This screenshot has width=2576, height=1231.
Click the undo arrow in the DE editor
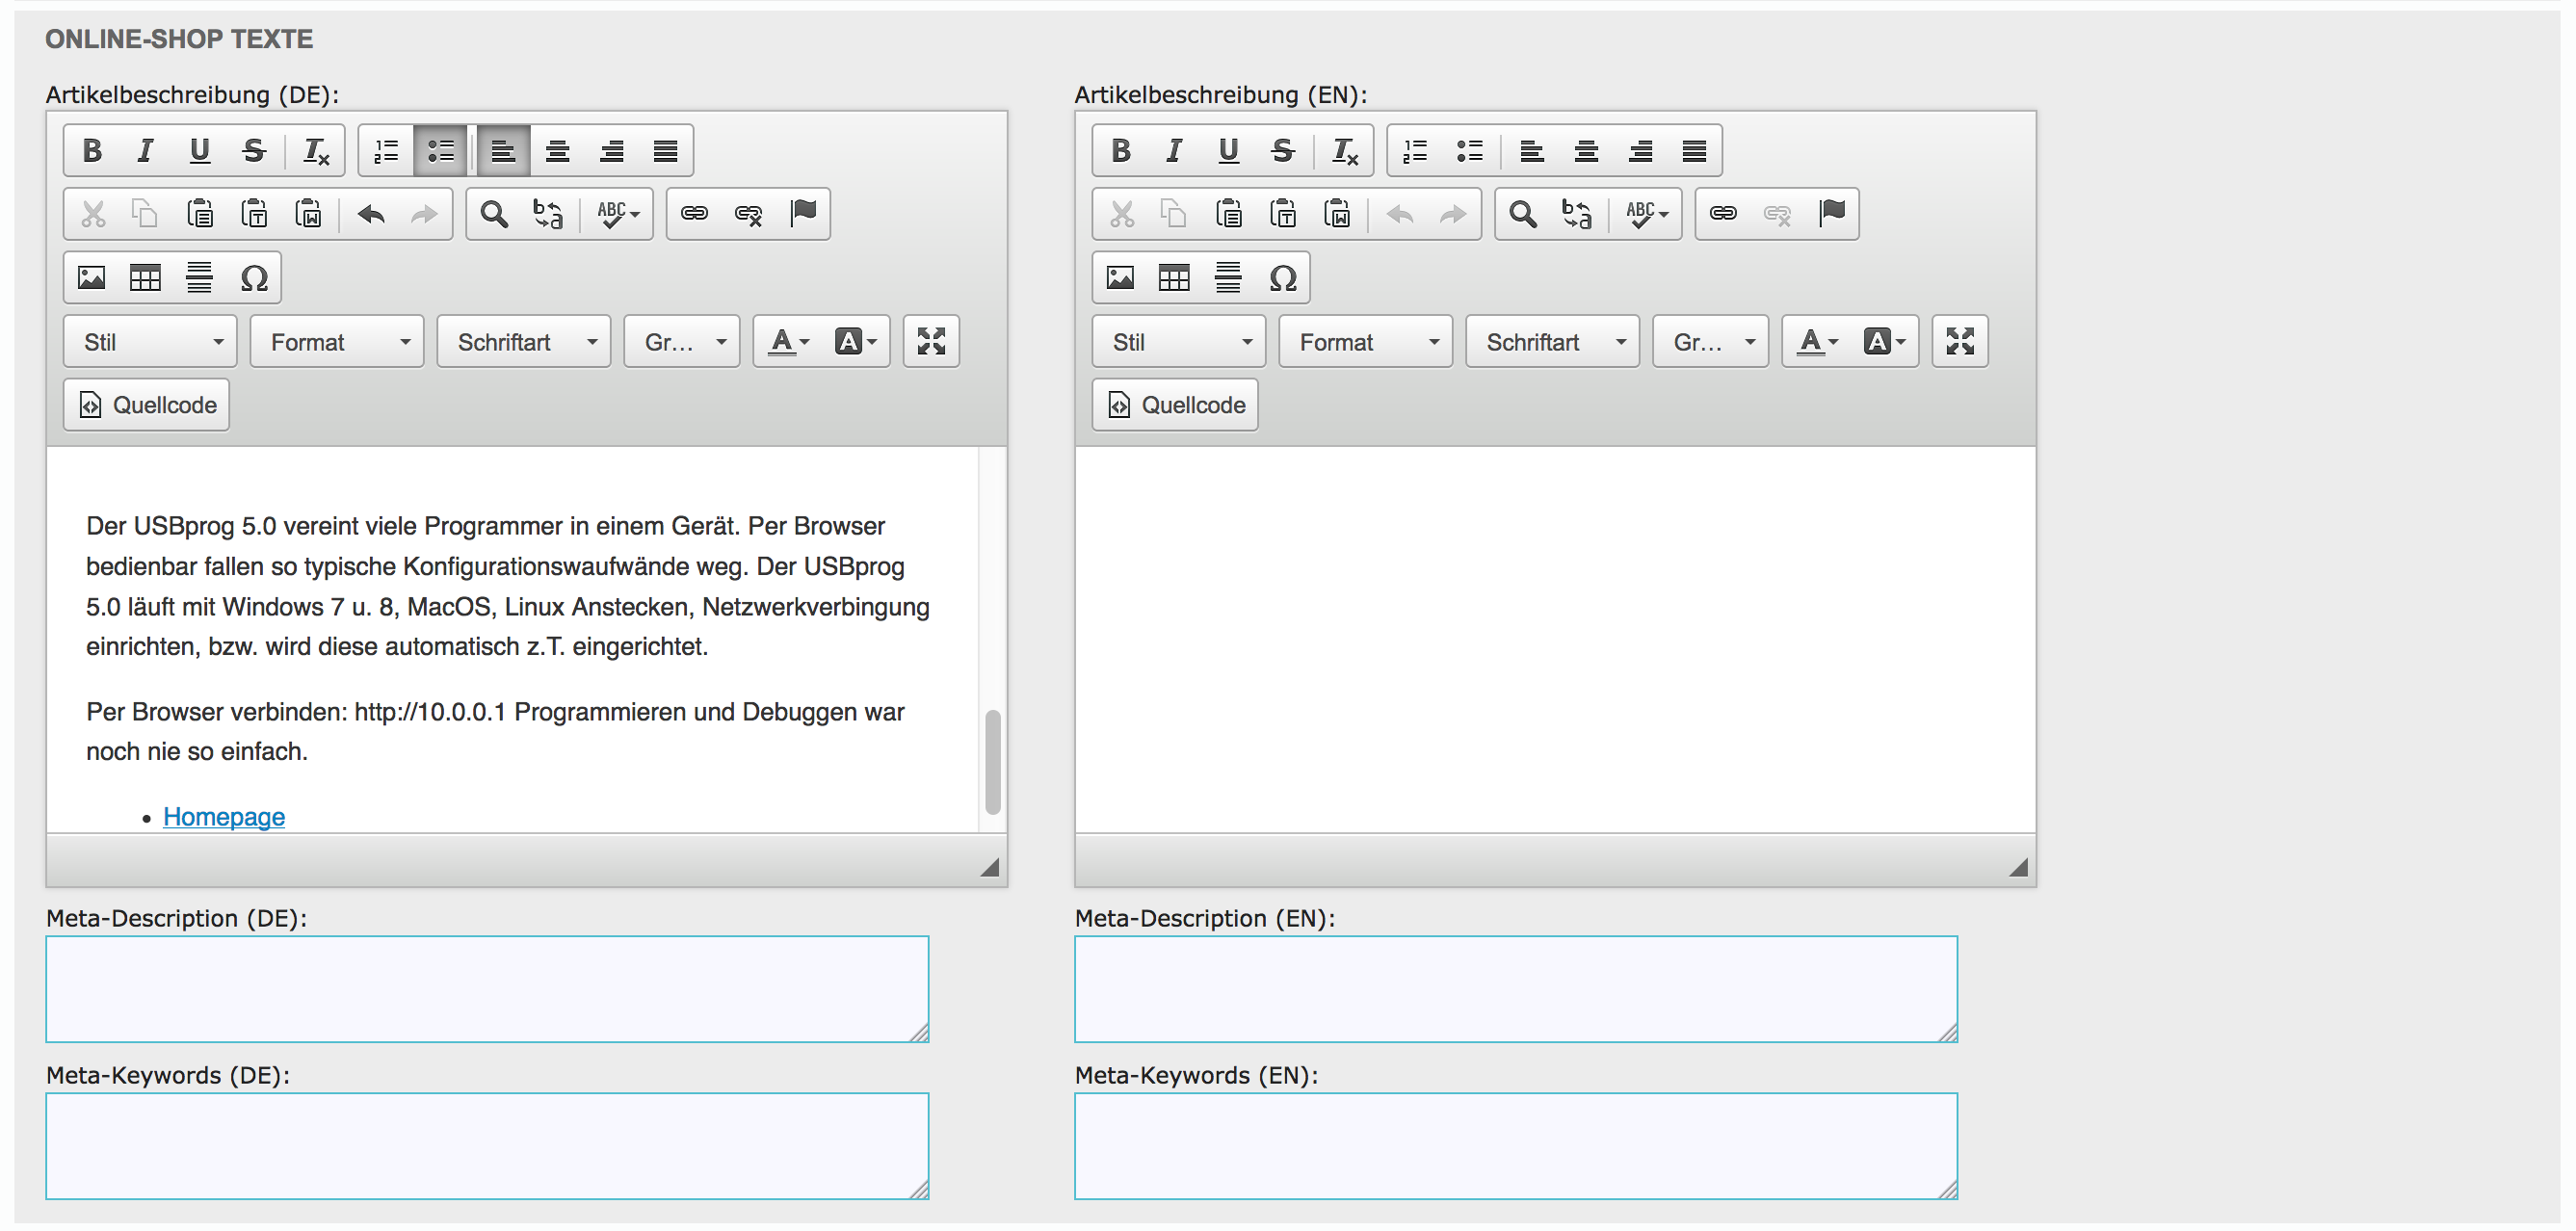pos(371,214)
